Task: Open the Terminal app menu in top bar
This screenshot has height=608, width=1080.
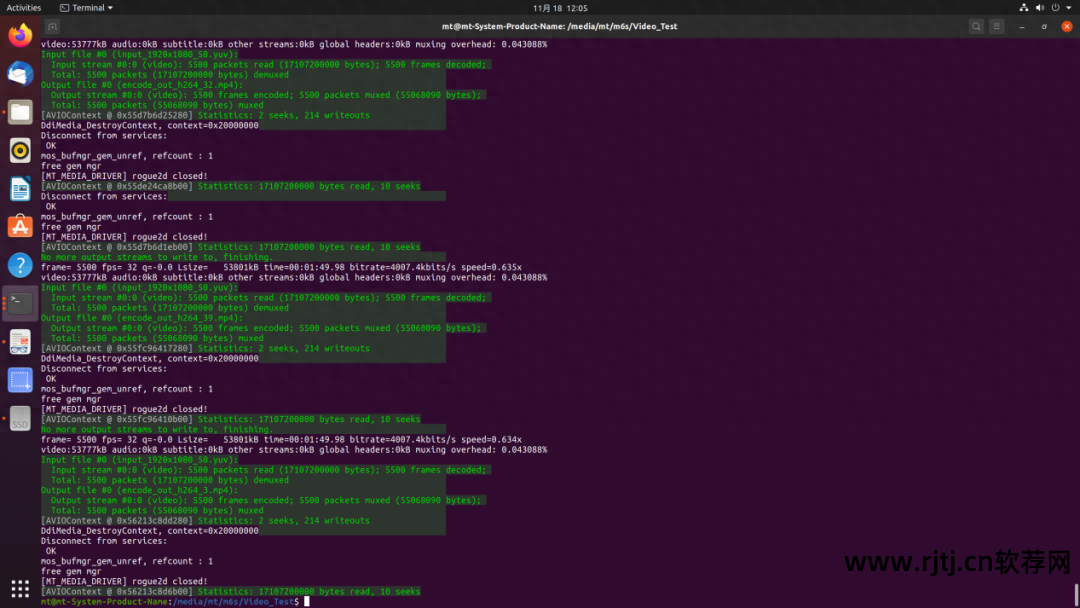Action: click(x=86, y=8)
